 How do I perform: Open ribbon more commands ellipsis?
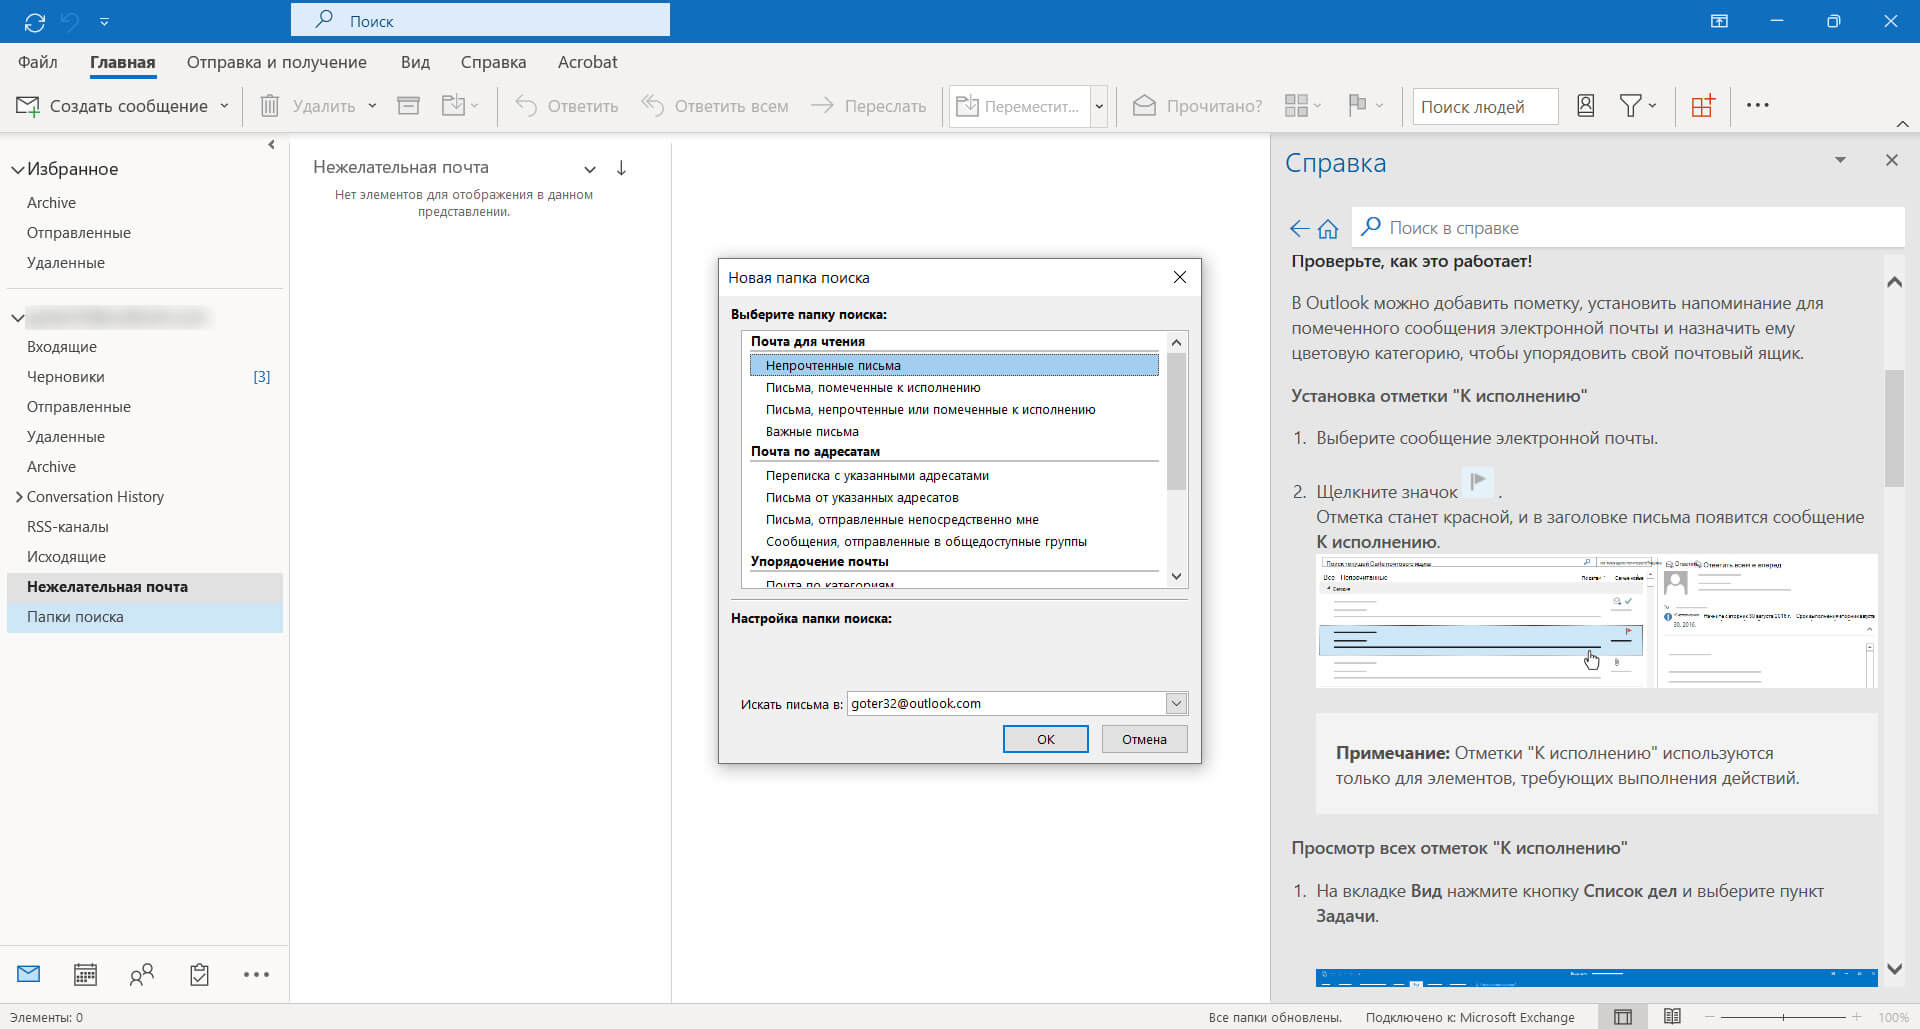(1758, 105)
